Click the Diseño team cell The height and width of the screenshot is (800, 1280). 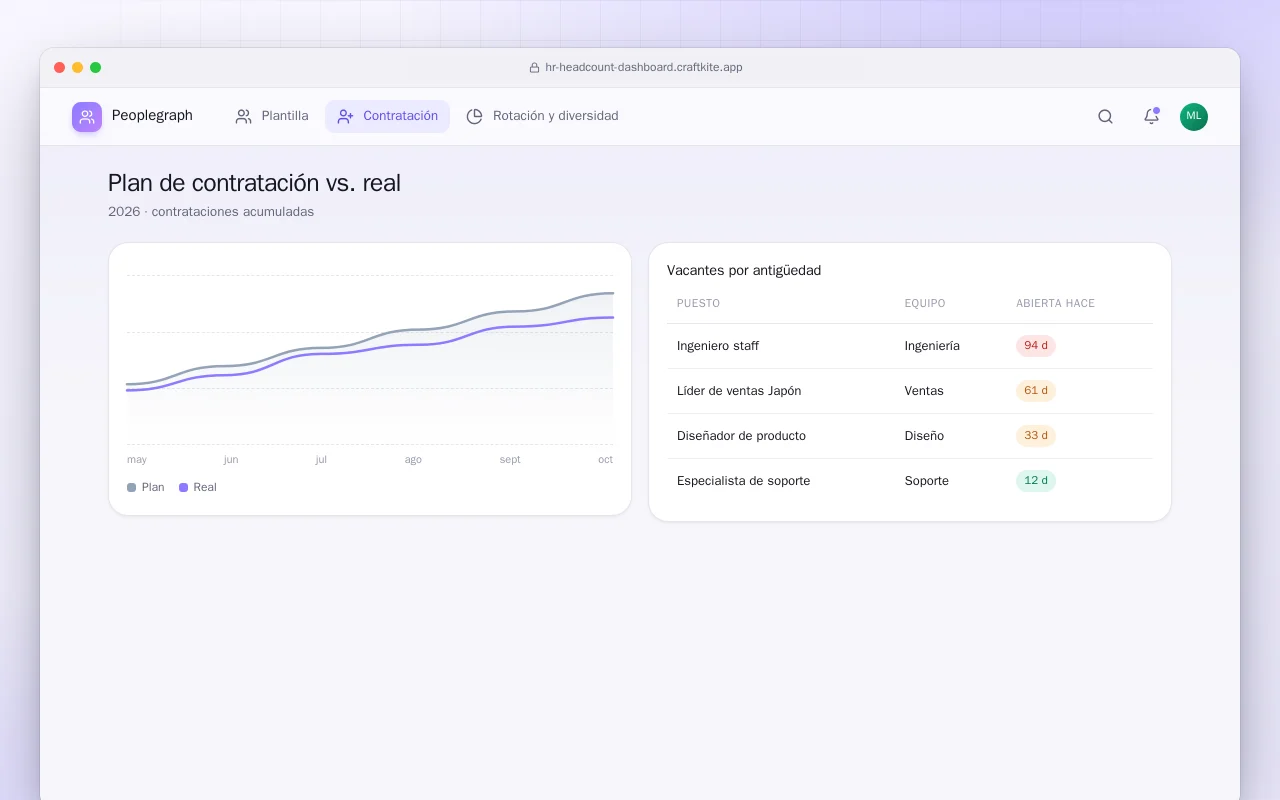pyautogui.click(x=924, y=436)
